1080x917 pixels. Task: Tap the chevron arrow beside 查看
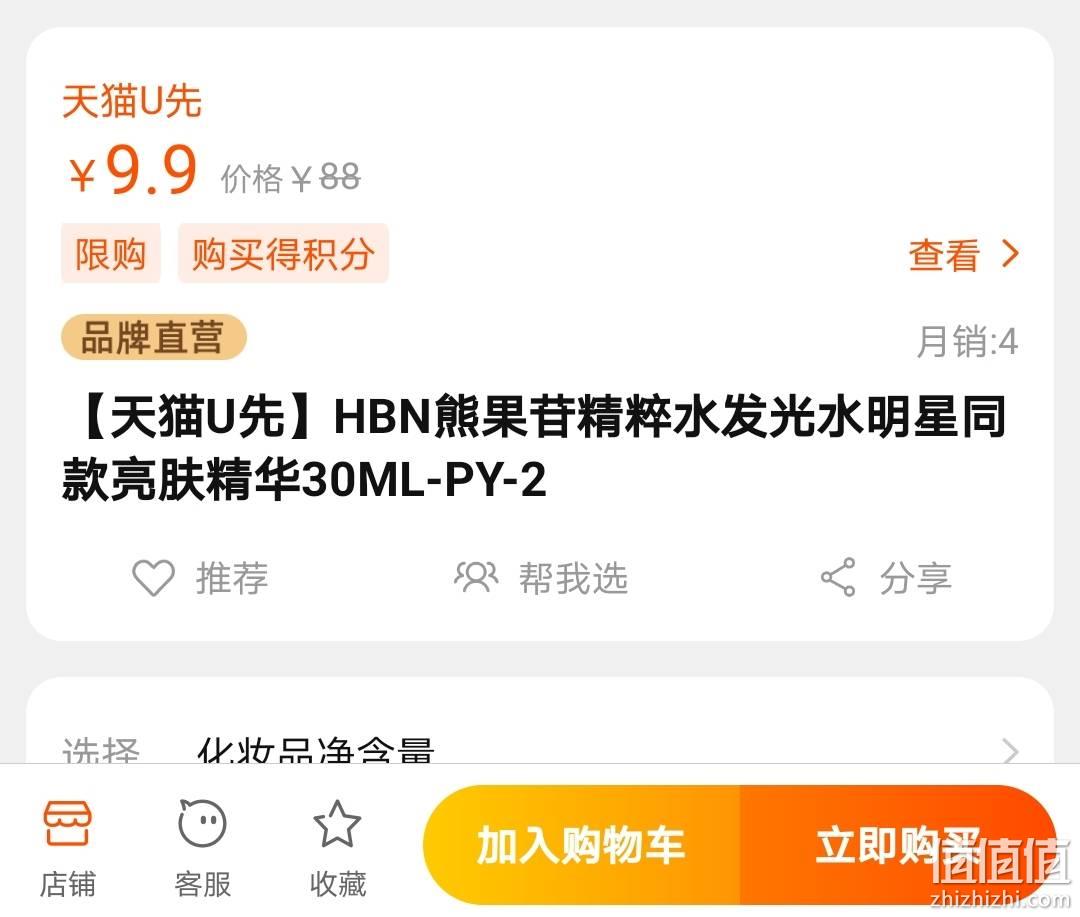coord(1010,254)
